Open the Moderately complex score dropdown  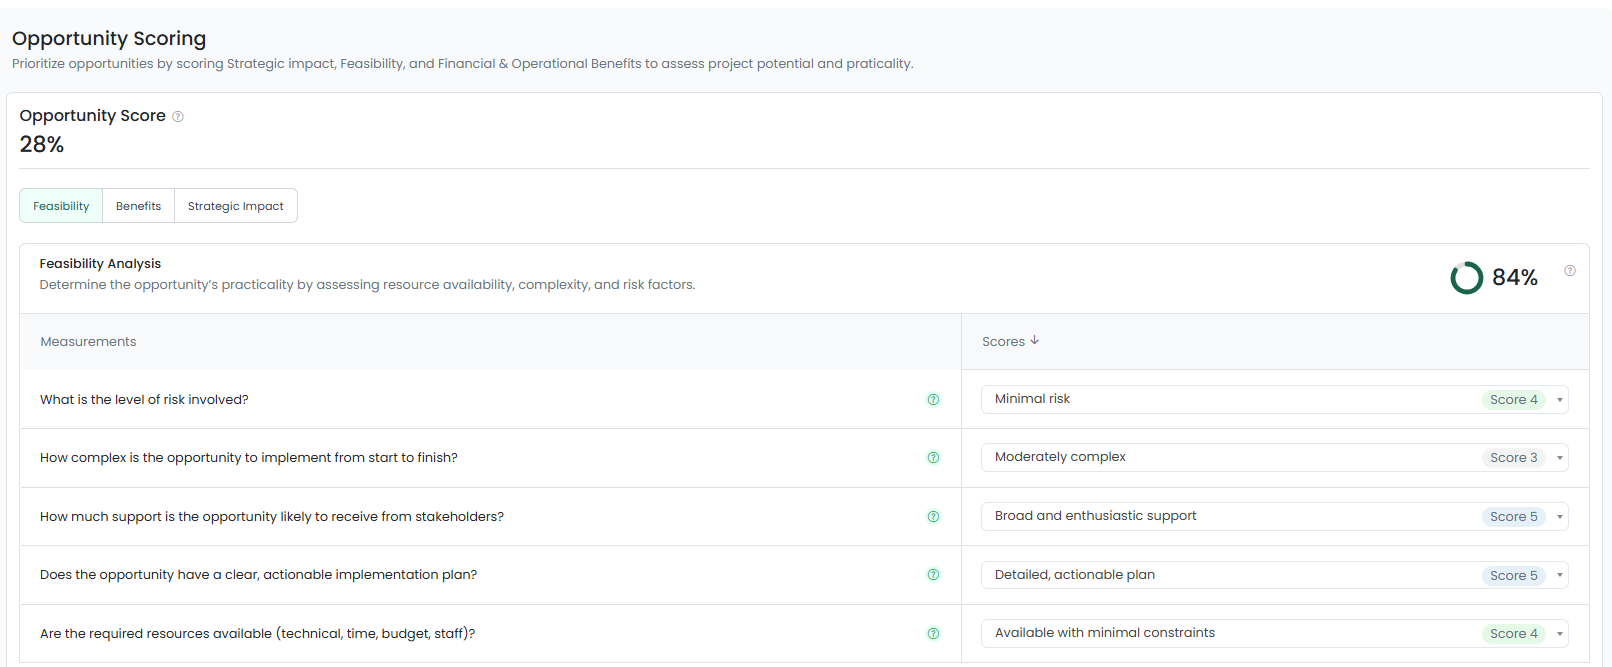tap(1559, 458)
